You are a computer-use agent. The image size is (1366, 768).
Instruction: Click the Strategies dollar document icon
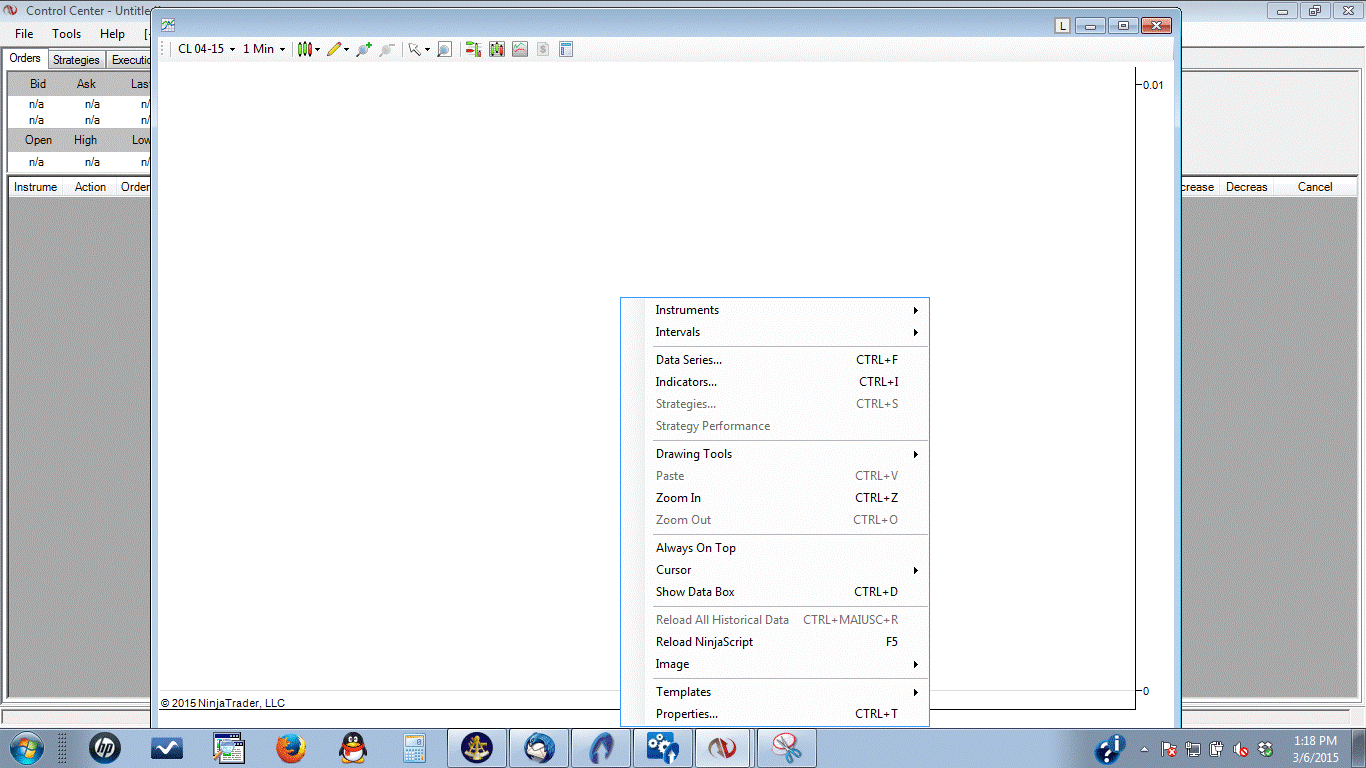coord(543,49)
